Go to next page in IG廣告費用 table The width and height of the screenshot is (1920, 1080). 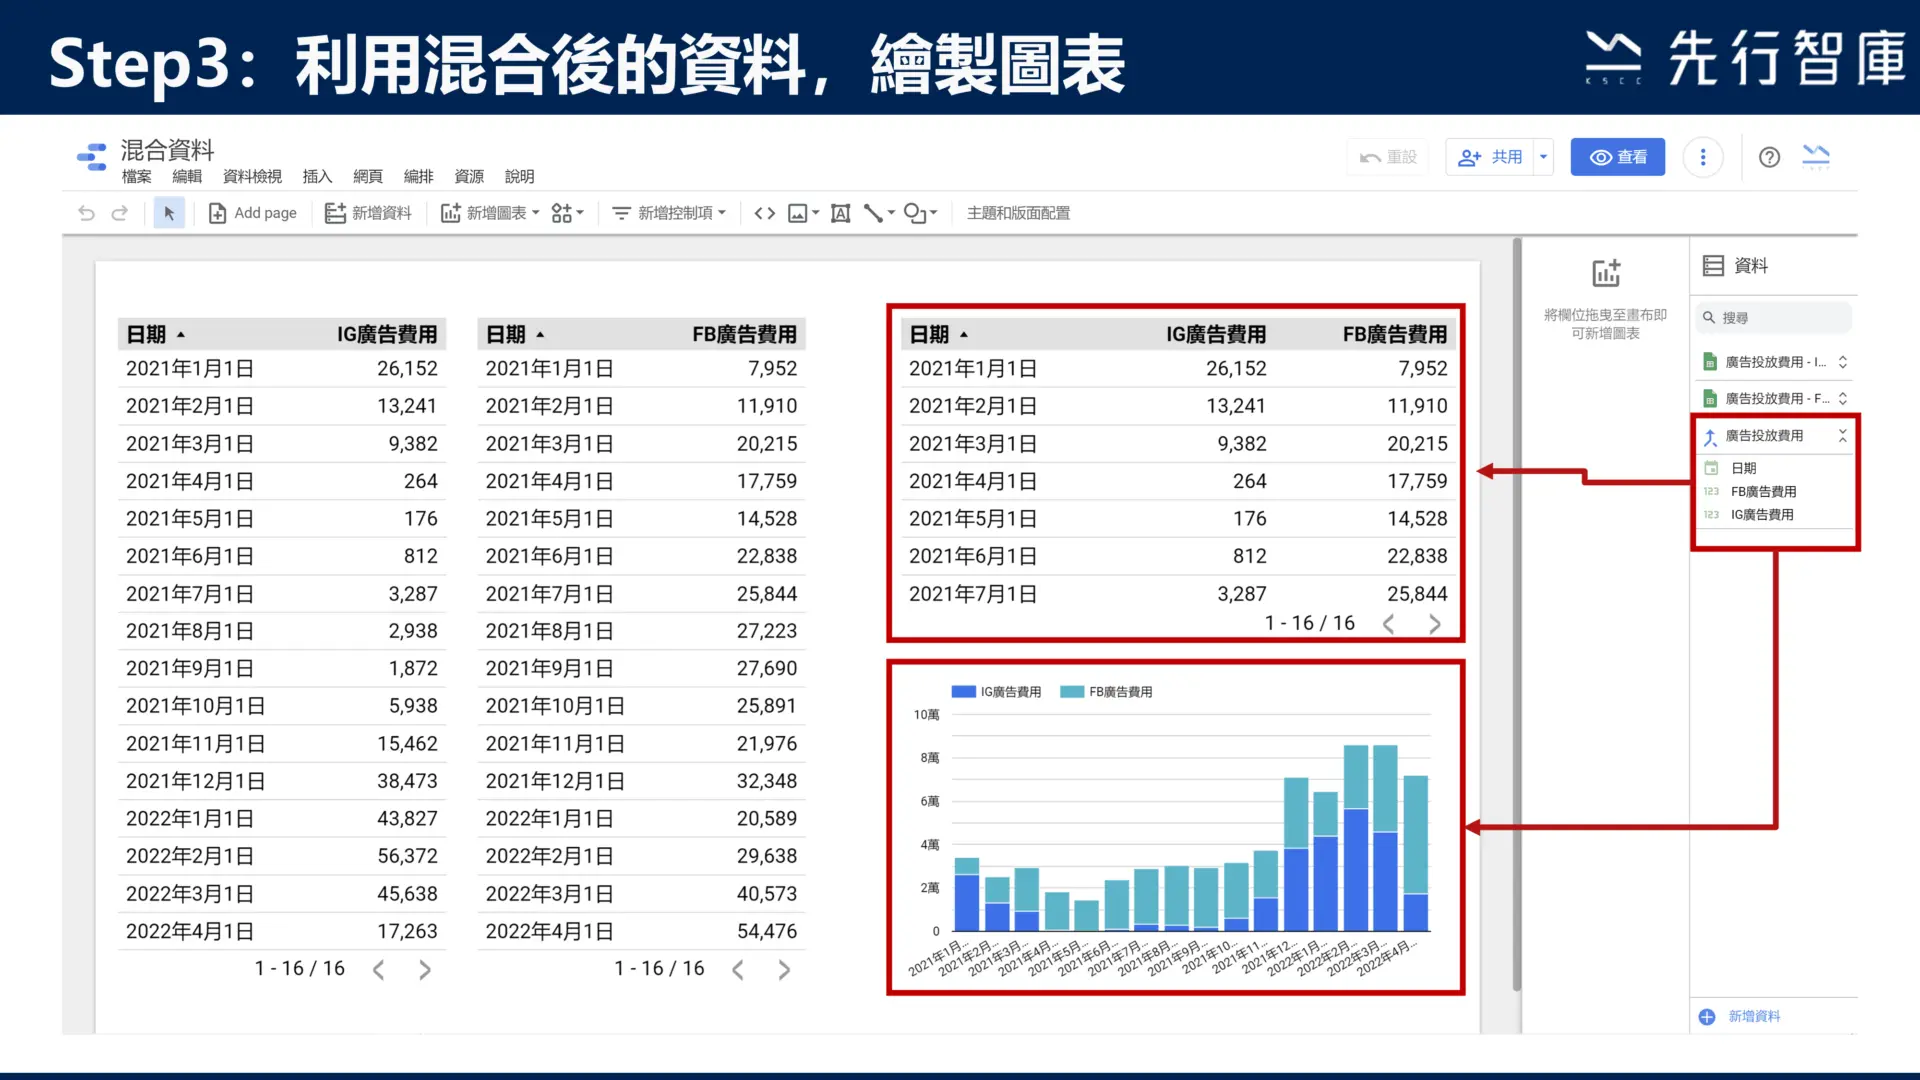tap(425, 970)
